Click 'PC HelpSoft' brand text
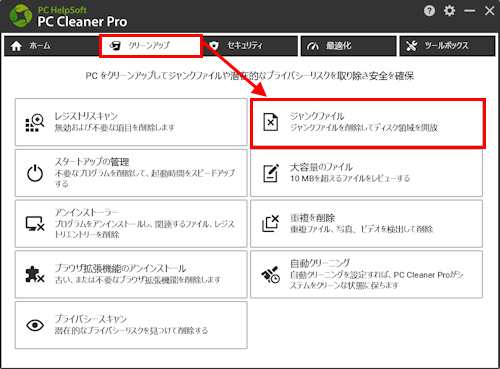 click(x=62, y=10)
